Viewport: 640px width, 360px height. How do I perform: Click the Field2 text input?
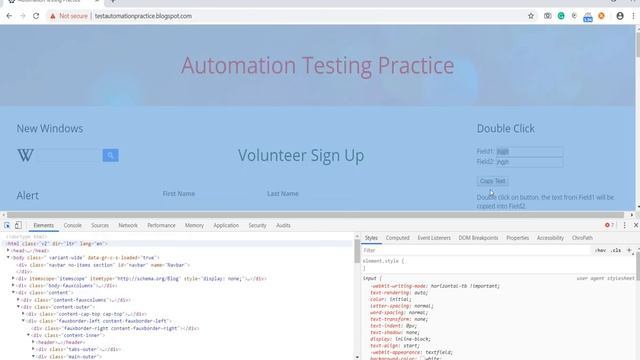pos(529,162)
